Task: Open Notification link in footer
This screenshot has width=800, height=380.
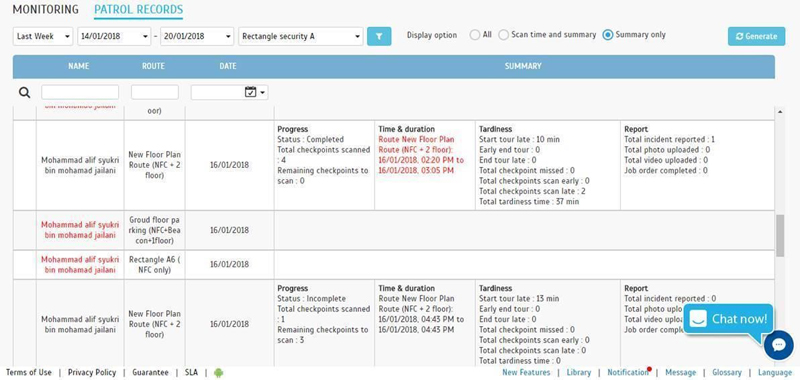Action: [628, 372]
